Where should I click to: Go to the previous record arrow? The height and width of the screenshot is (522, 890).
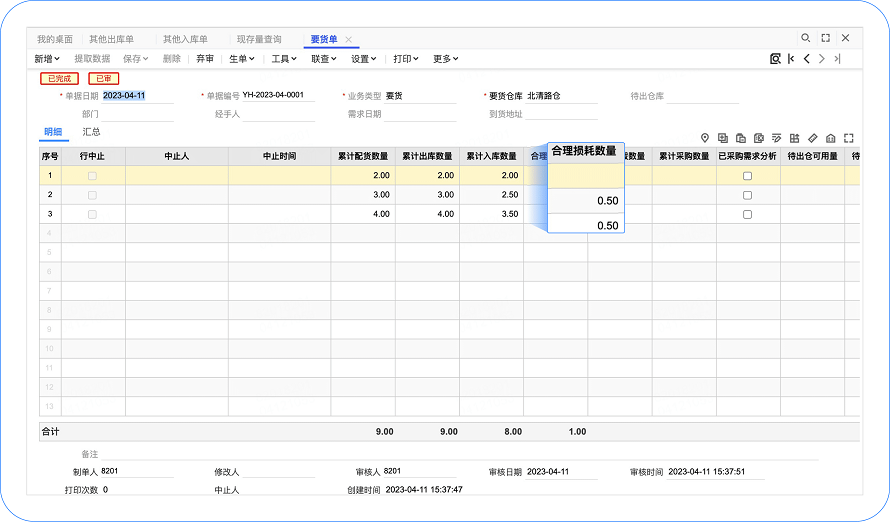(807, 59)
